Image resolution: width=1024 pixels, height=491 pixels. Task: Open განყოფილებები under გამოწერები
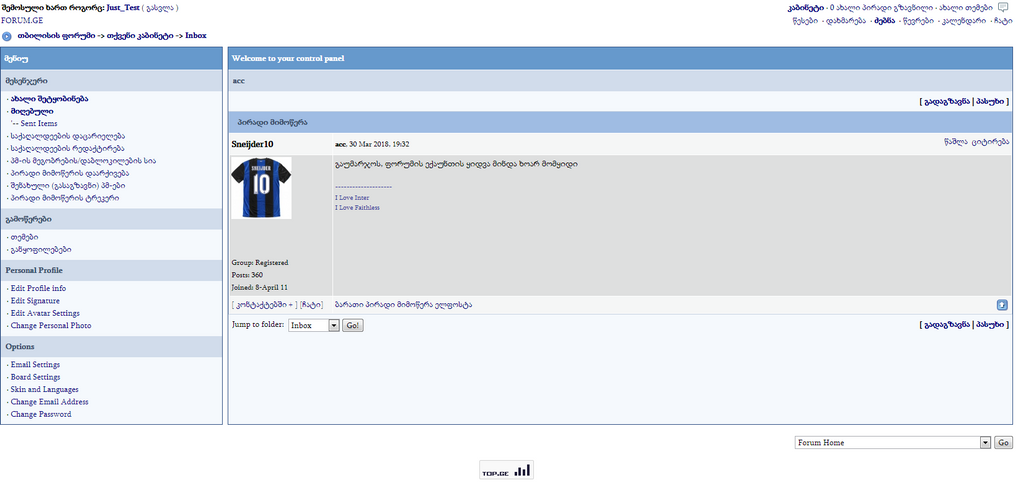[40, 250]
